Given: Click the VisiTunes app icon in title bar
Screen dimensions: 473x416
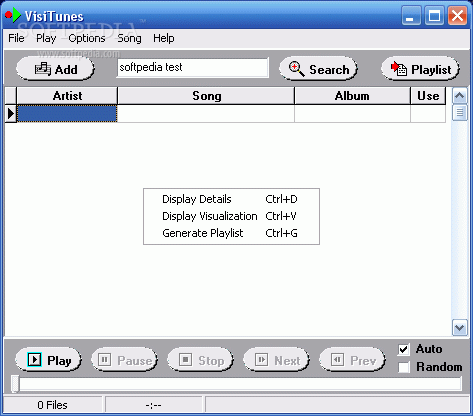Looking at the screenshot, I should click(13, 15).
